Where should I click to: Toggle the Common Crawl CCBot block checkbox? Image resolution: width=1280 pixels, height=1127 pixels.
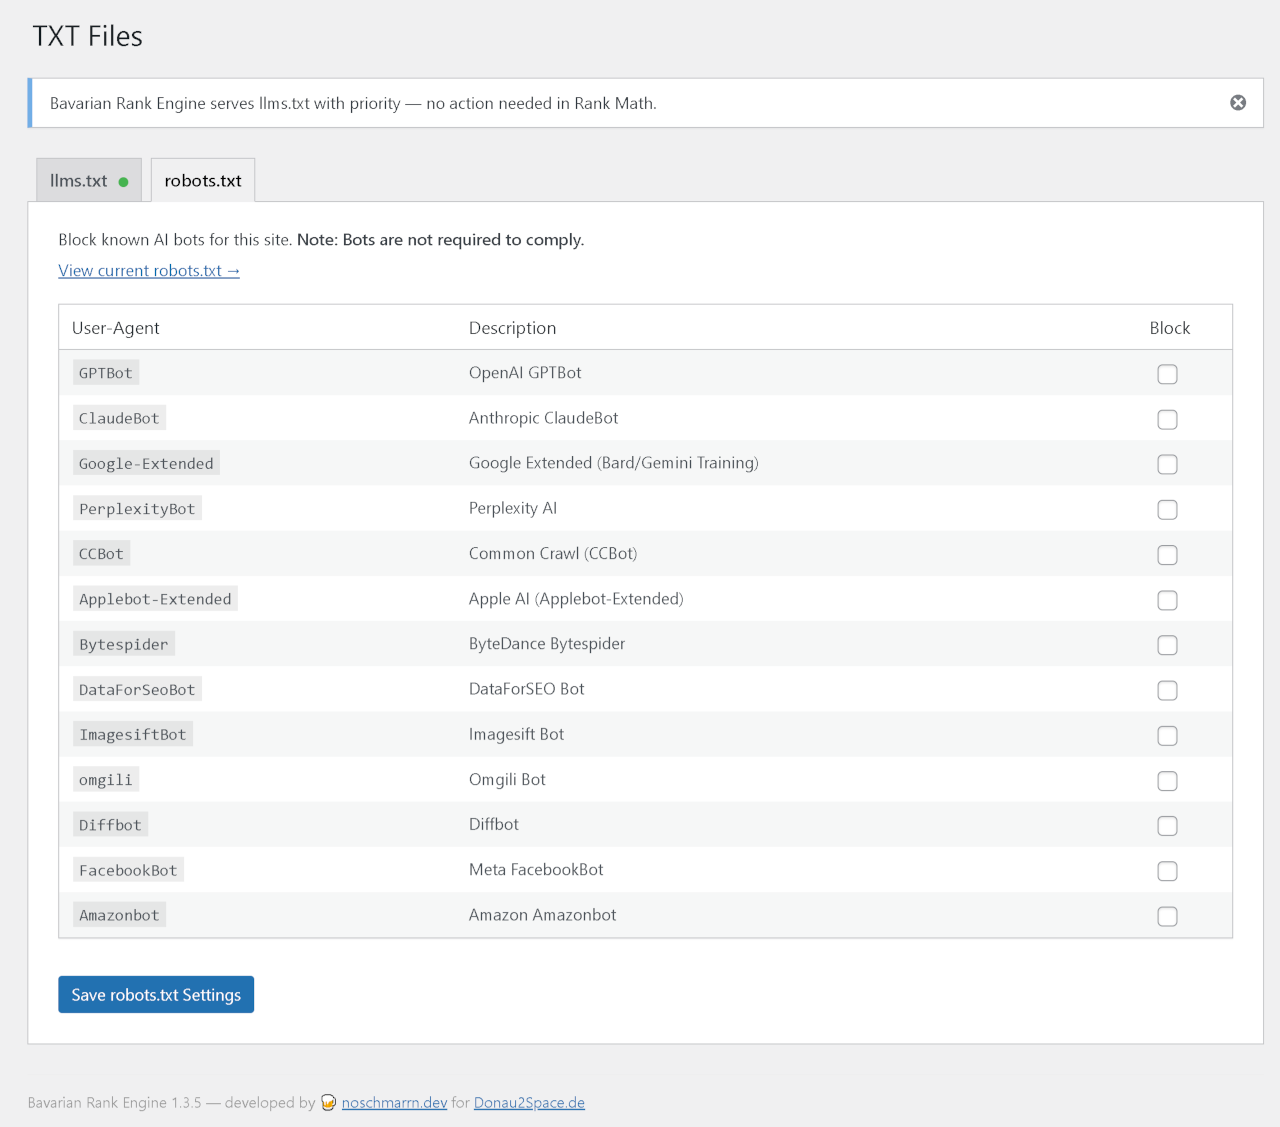click(1167, 555)
